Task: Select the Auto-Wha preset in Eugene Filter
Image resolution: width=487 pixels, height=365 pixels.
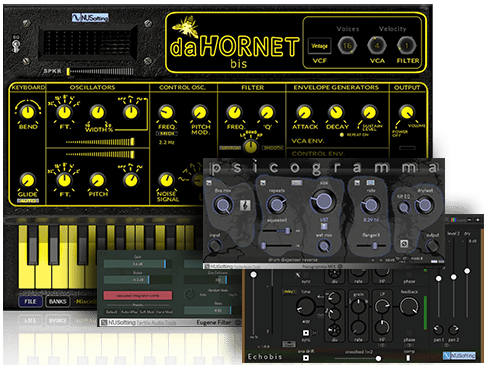Action: pyautogui.click(x=129, y=312)
